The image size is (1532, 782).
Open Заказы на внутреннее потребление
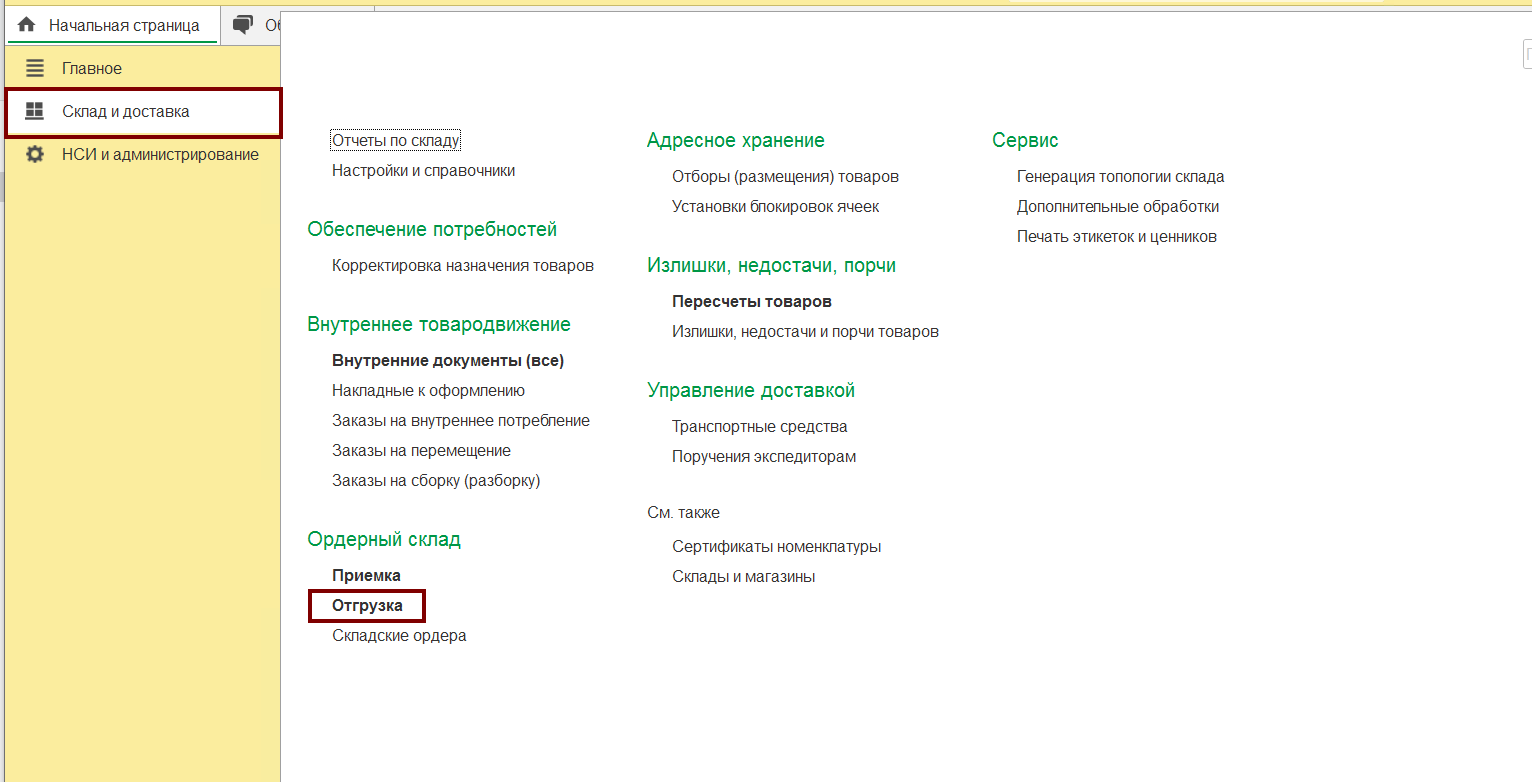click(x=461, y=421)
